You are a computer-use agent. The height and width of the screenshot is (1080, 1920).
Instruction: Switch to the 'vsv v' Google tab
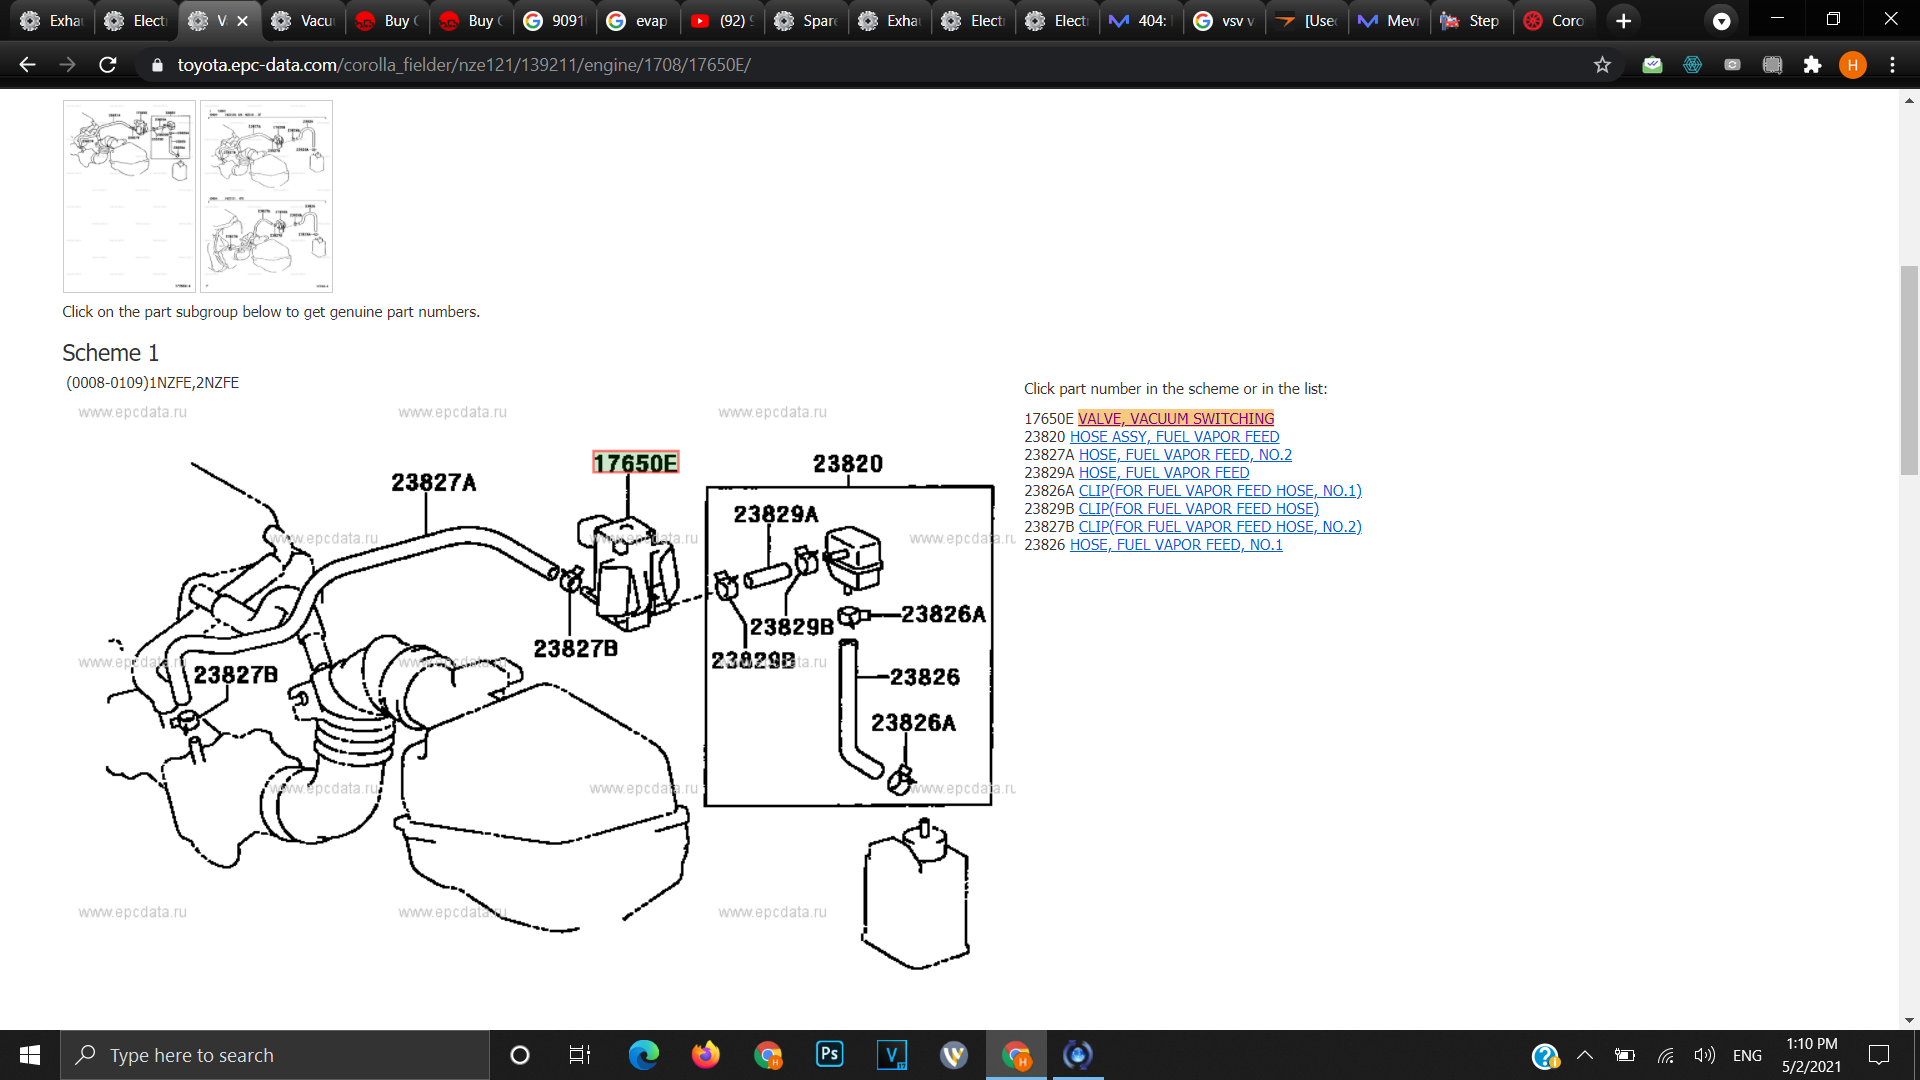coord(1225,20)
